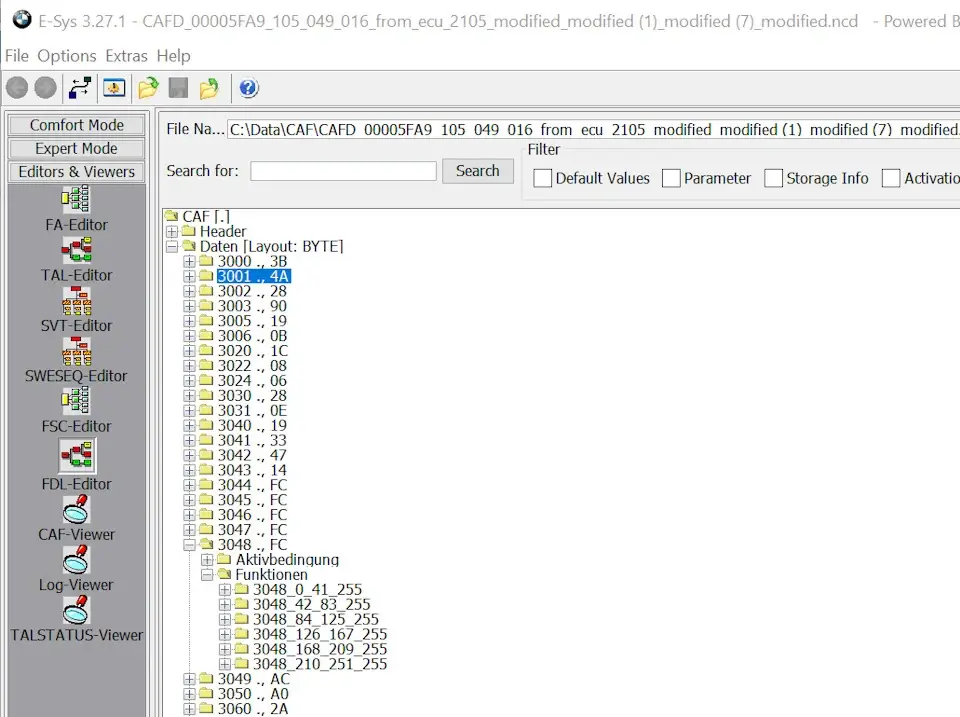Viewport: 960px width, 717px height.
Task: Click the back navigation arrow button
Action: coord(17,88)
